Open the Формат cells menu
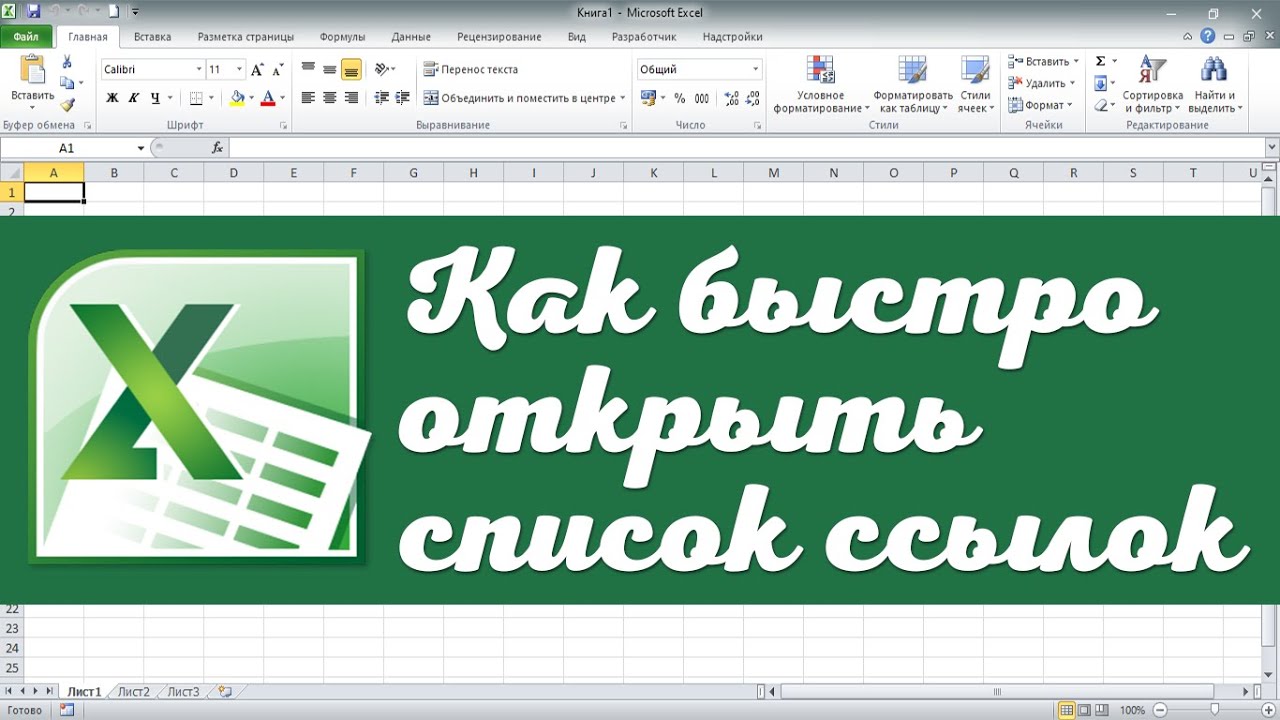 tap(1040, 105)
